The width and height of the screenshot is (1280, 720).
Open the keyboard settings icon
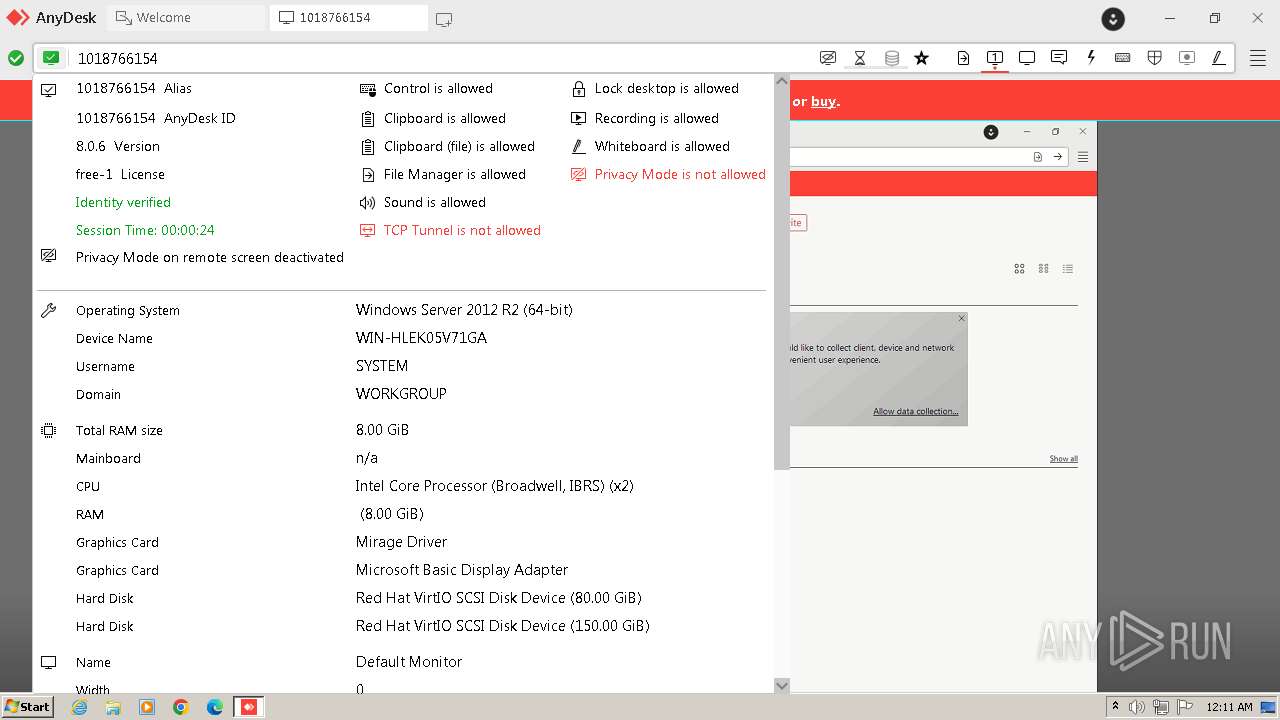(x=1123, y=58)
